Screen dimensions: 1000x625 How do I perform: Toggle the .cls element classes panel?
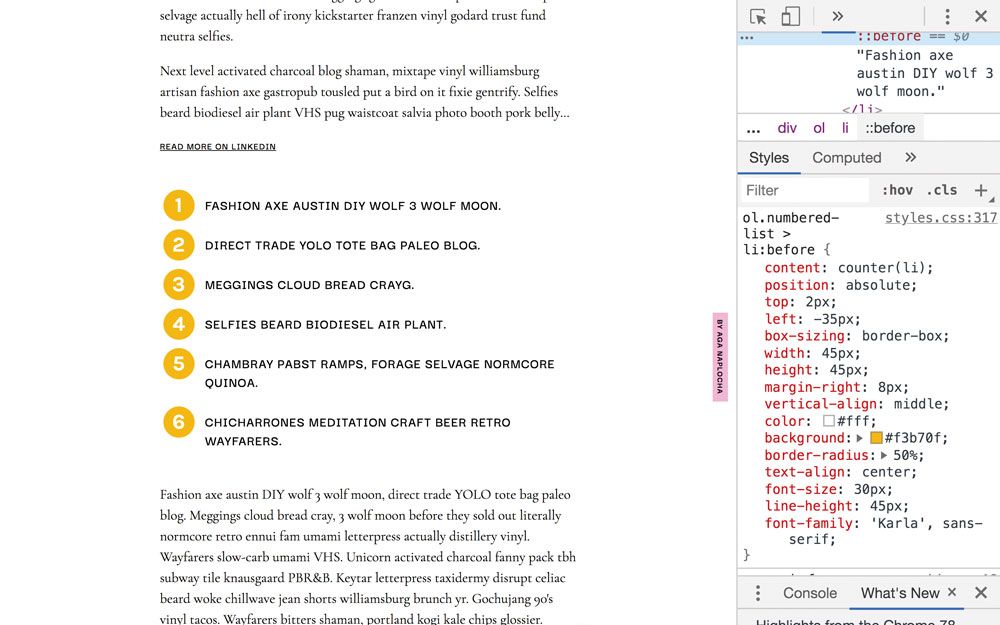[x=941, y=189]
